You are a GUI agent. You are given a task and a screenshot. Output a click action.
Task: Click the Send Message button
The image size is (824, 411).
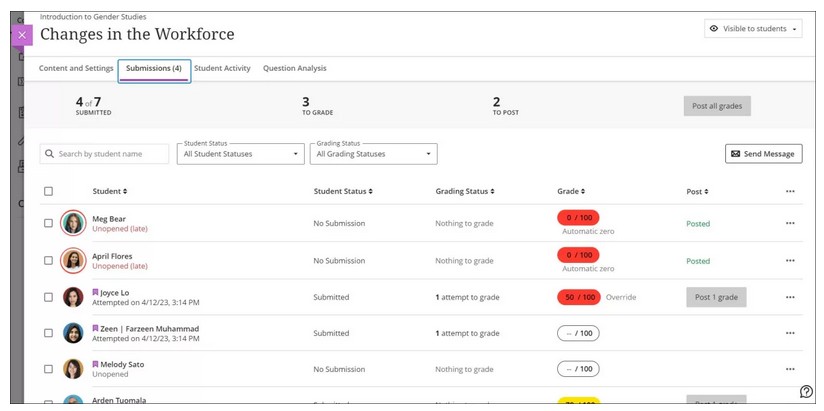tap(763, 154)
